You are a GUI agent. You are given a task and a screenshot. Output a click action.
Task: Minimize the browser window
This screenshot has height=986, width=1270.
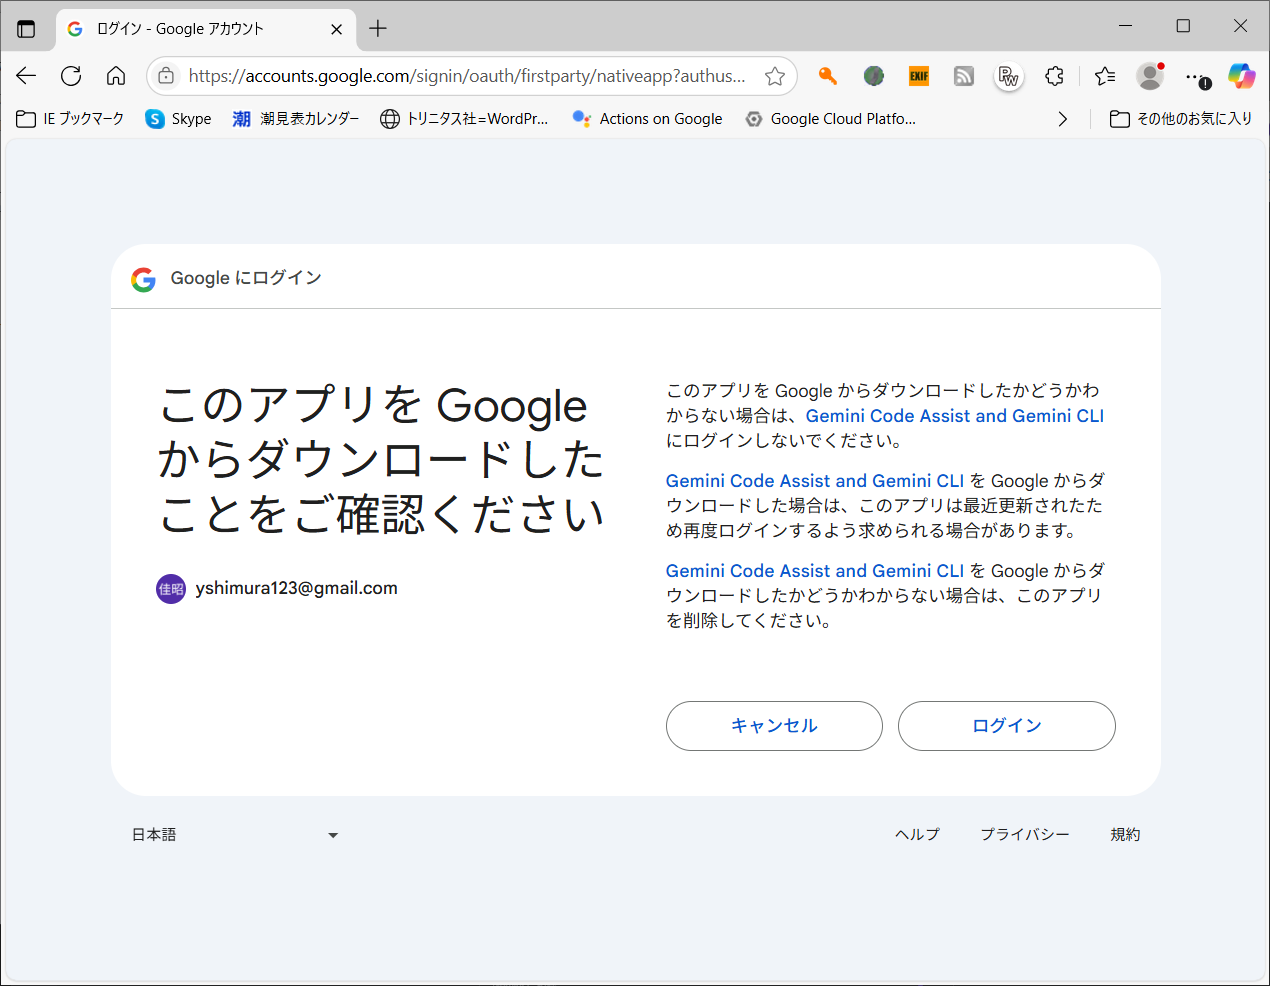tap(1126, 26)
